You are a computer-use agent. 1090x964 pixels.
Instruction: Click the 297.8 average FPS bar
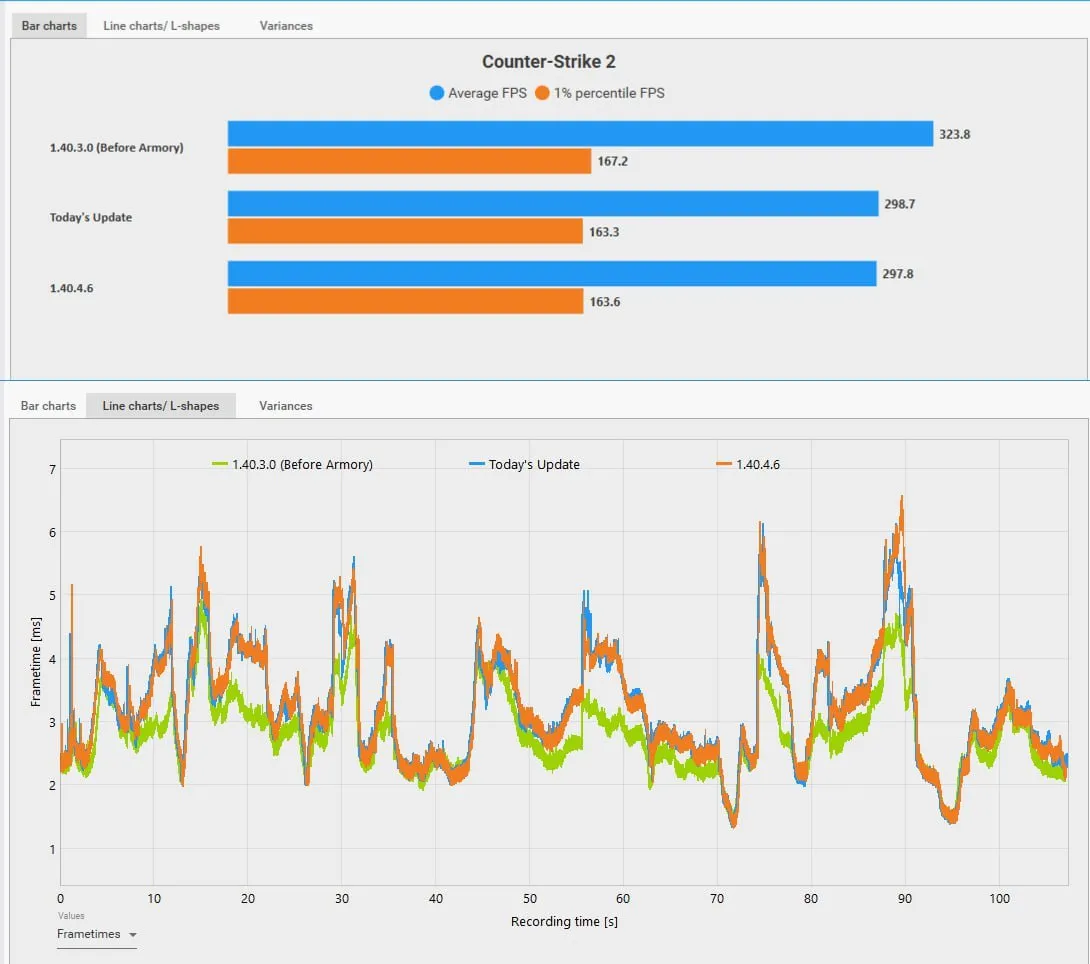click(552, 274)
